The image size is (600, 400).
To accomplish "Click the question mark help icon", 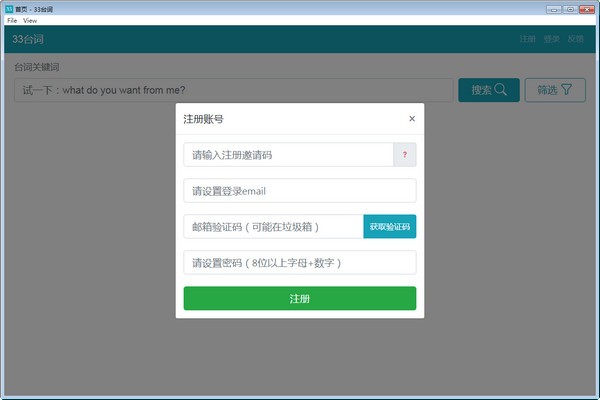I will pyautogui.click(x=405, y=155).
